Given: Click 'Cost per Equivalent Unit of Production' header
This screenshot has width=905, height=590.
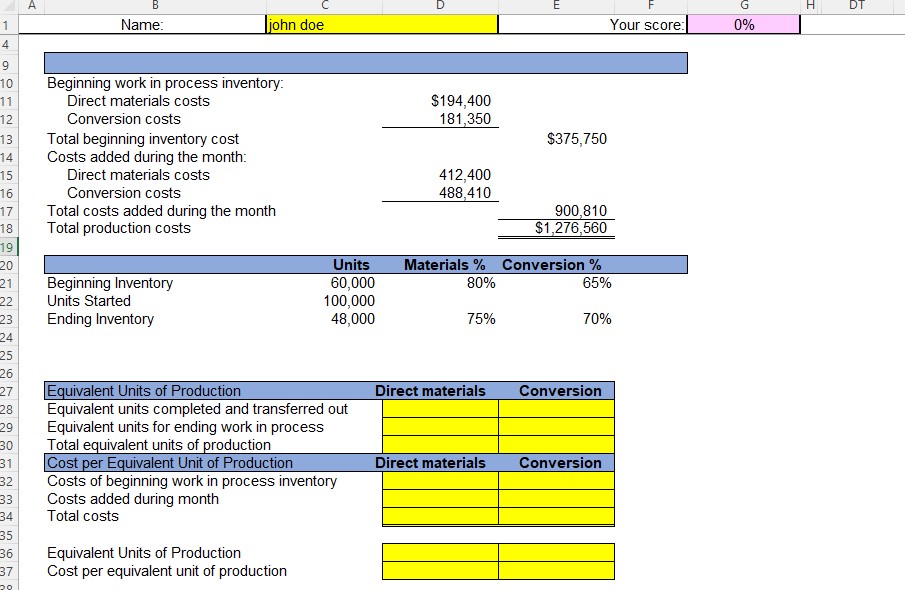Looking at the screenshot, I should click(x=170, y=463).
